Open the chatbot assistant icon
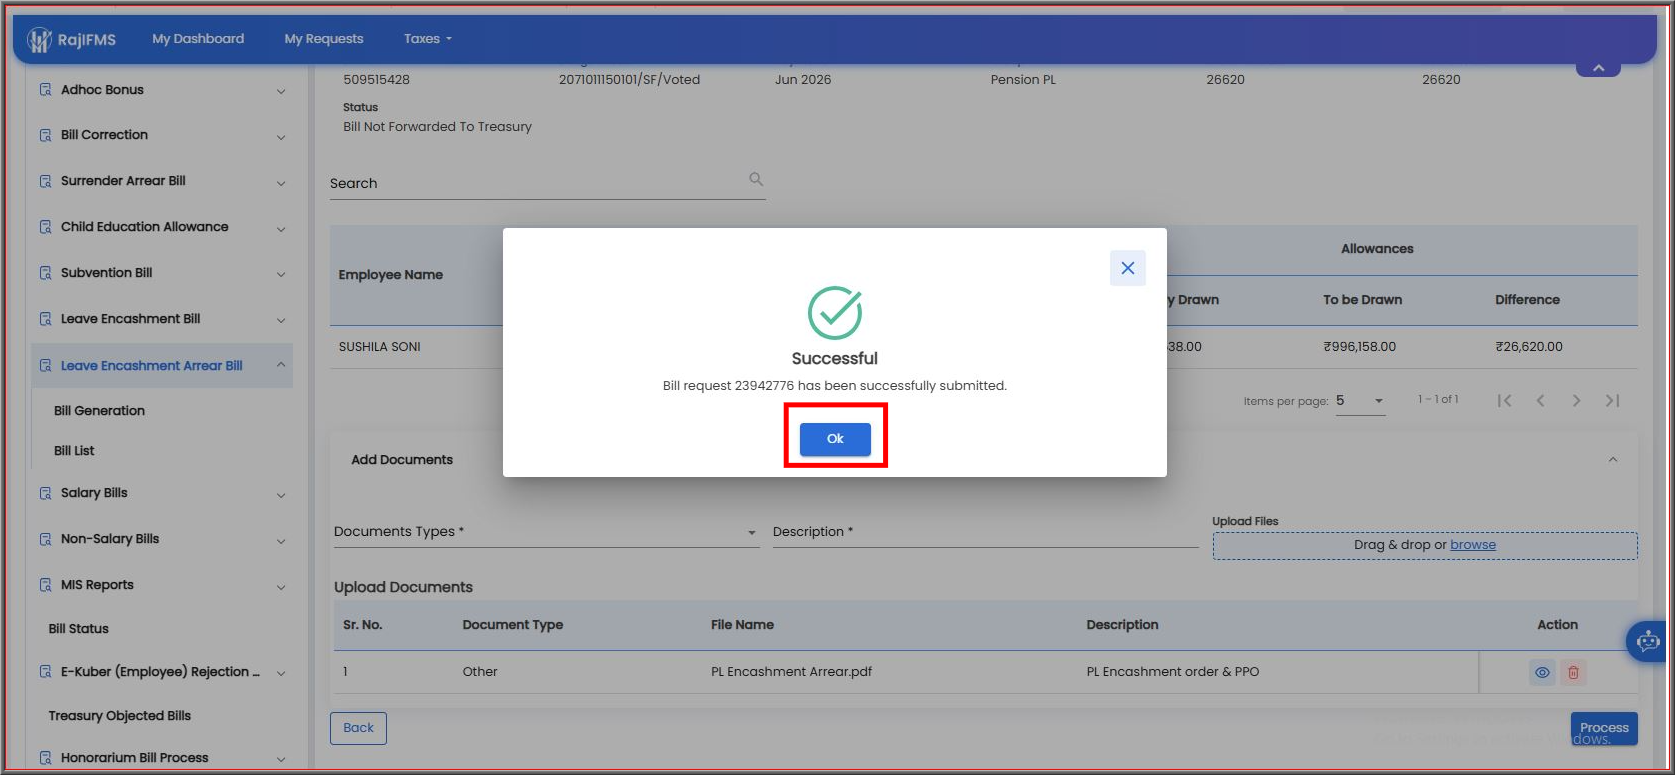This screenshot has height=775, width=1675. [x=1648, y=641]
